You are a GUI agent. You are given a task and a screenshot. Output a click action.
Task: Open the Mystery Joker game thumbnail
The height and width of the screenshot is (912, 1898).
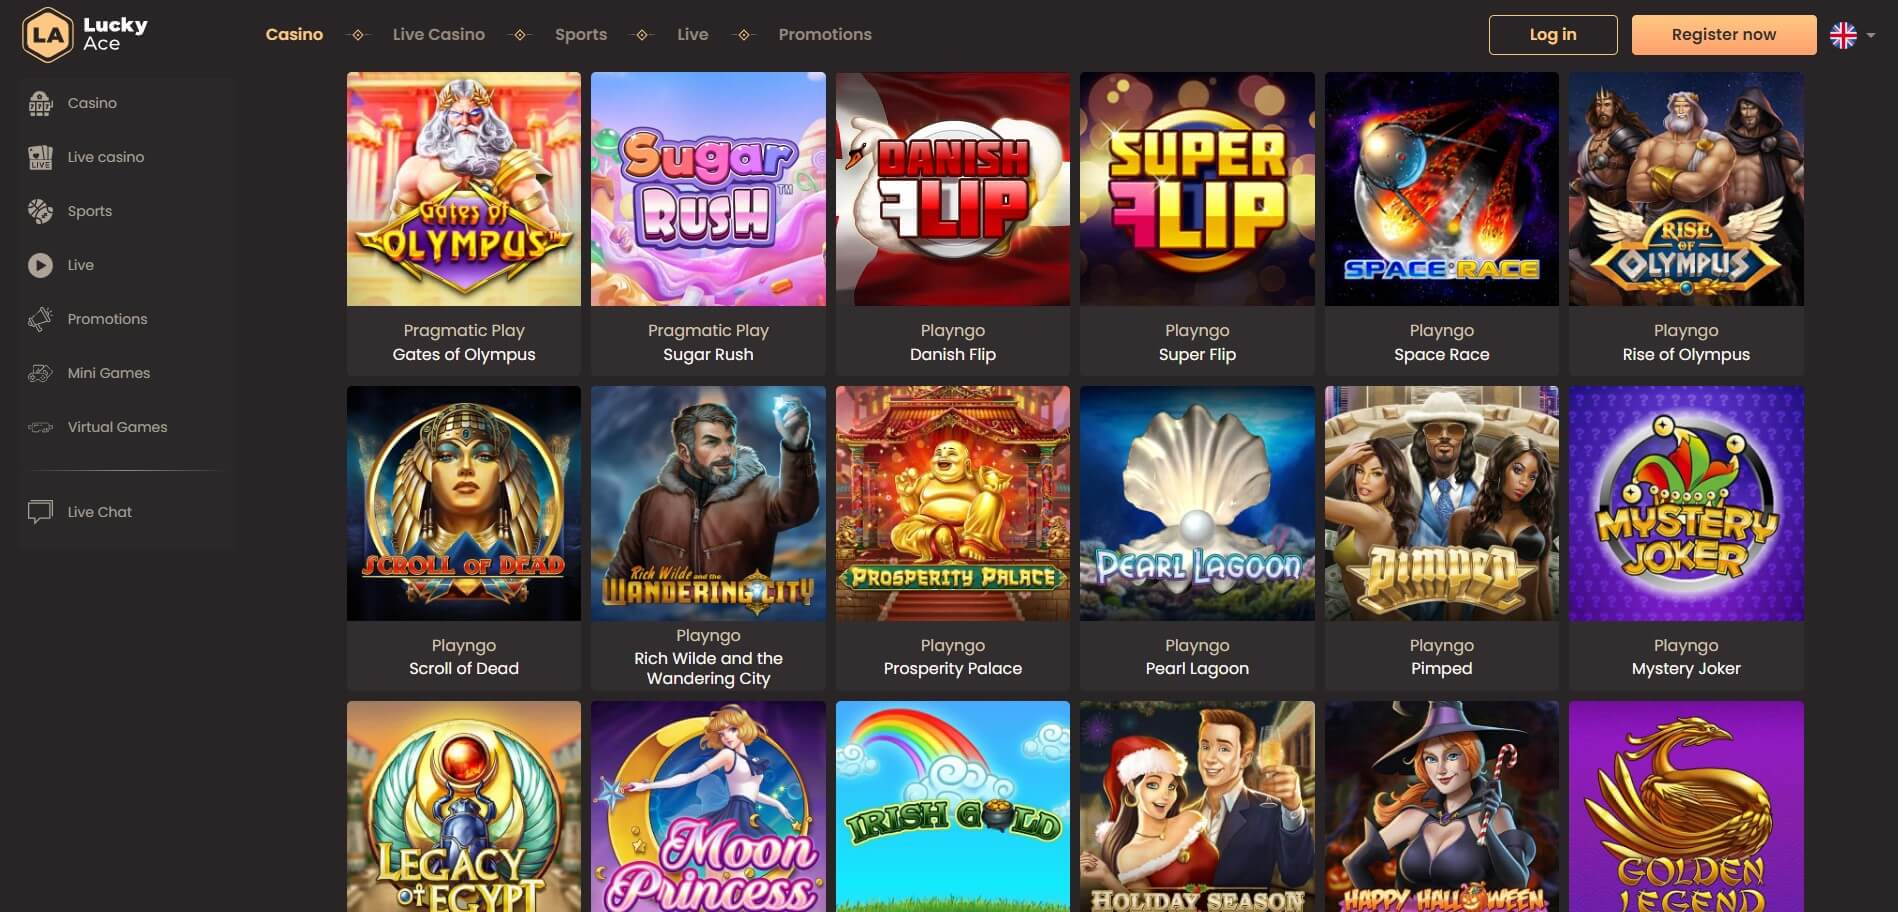[x=1686, y=503]
